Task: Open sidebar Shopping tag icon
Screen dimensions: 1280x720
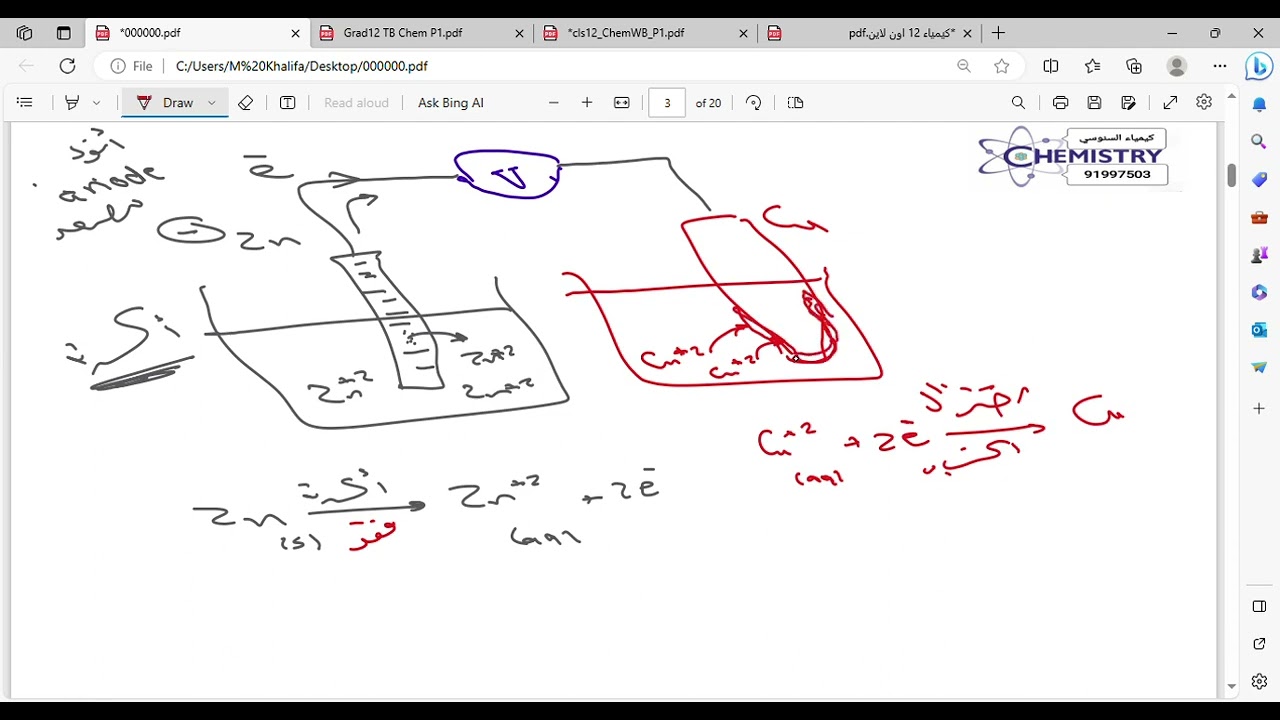Action: 1259,180
